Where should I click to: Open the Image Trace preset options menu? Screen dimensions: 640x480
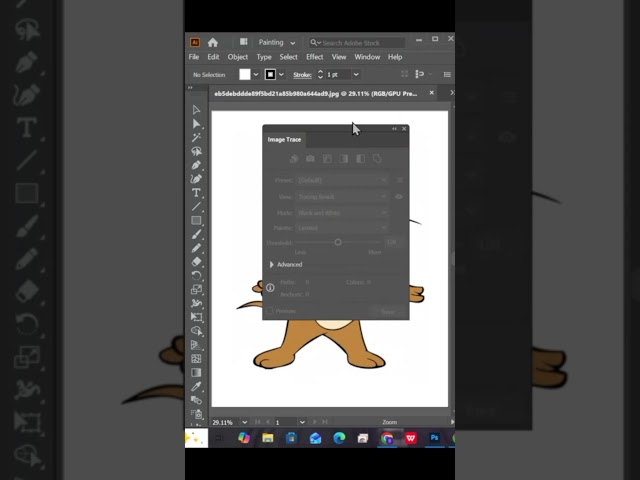(400, 180)
